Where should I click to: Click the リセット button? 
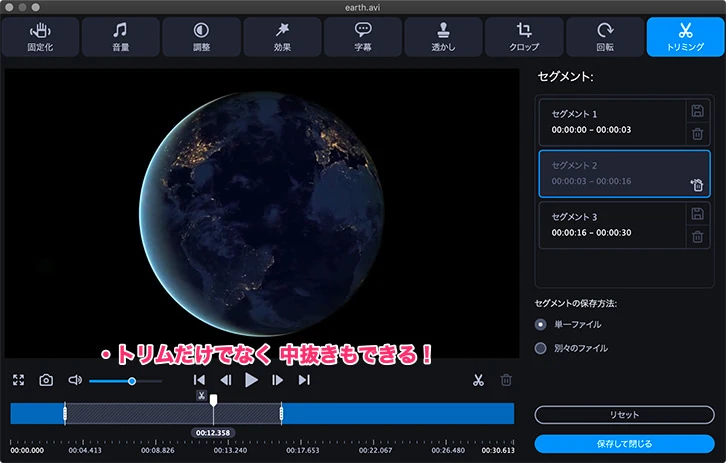624,415
